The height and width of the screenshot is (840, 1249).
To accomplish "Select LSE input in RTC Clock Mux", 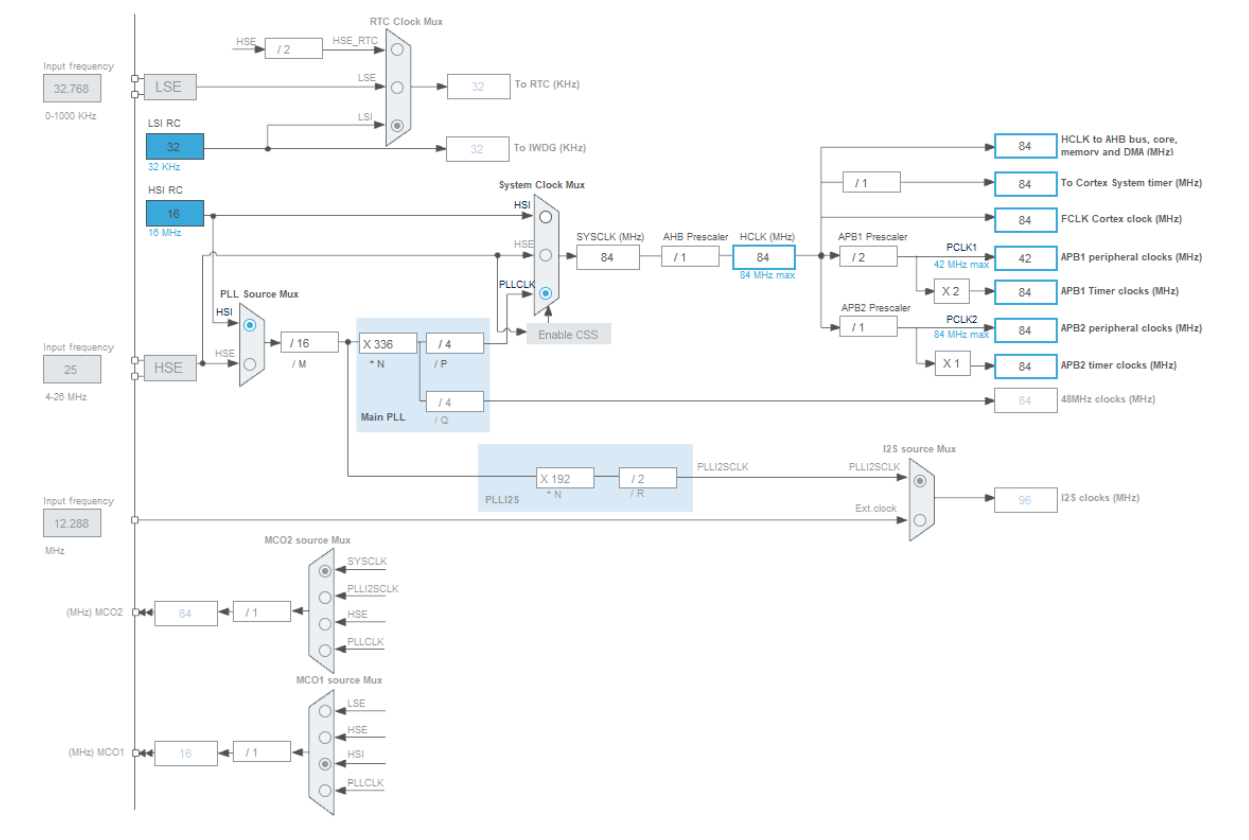I will point(397,87).
